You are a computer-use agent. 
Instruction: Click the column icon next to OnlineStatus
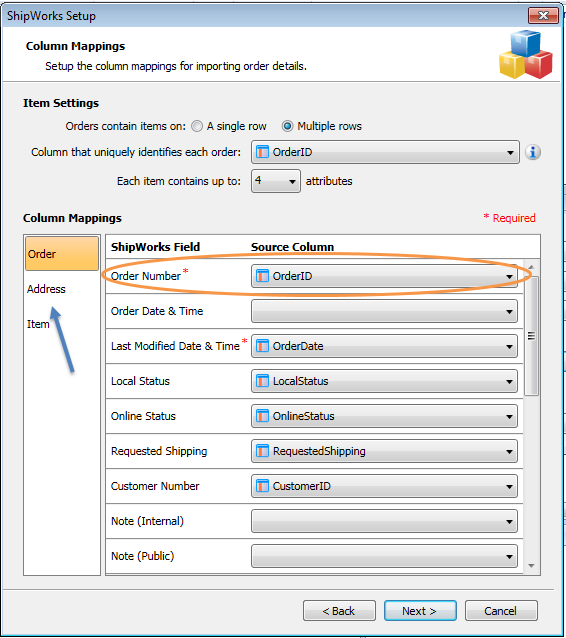click(x=262, y=416)
